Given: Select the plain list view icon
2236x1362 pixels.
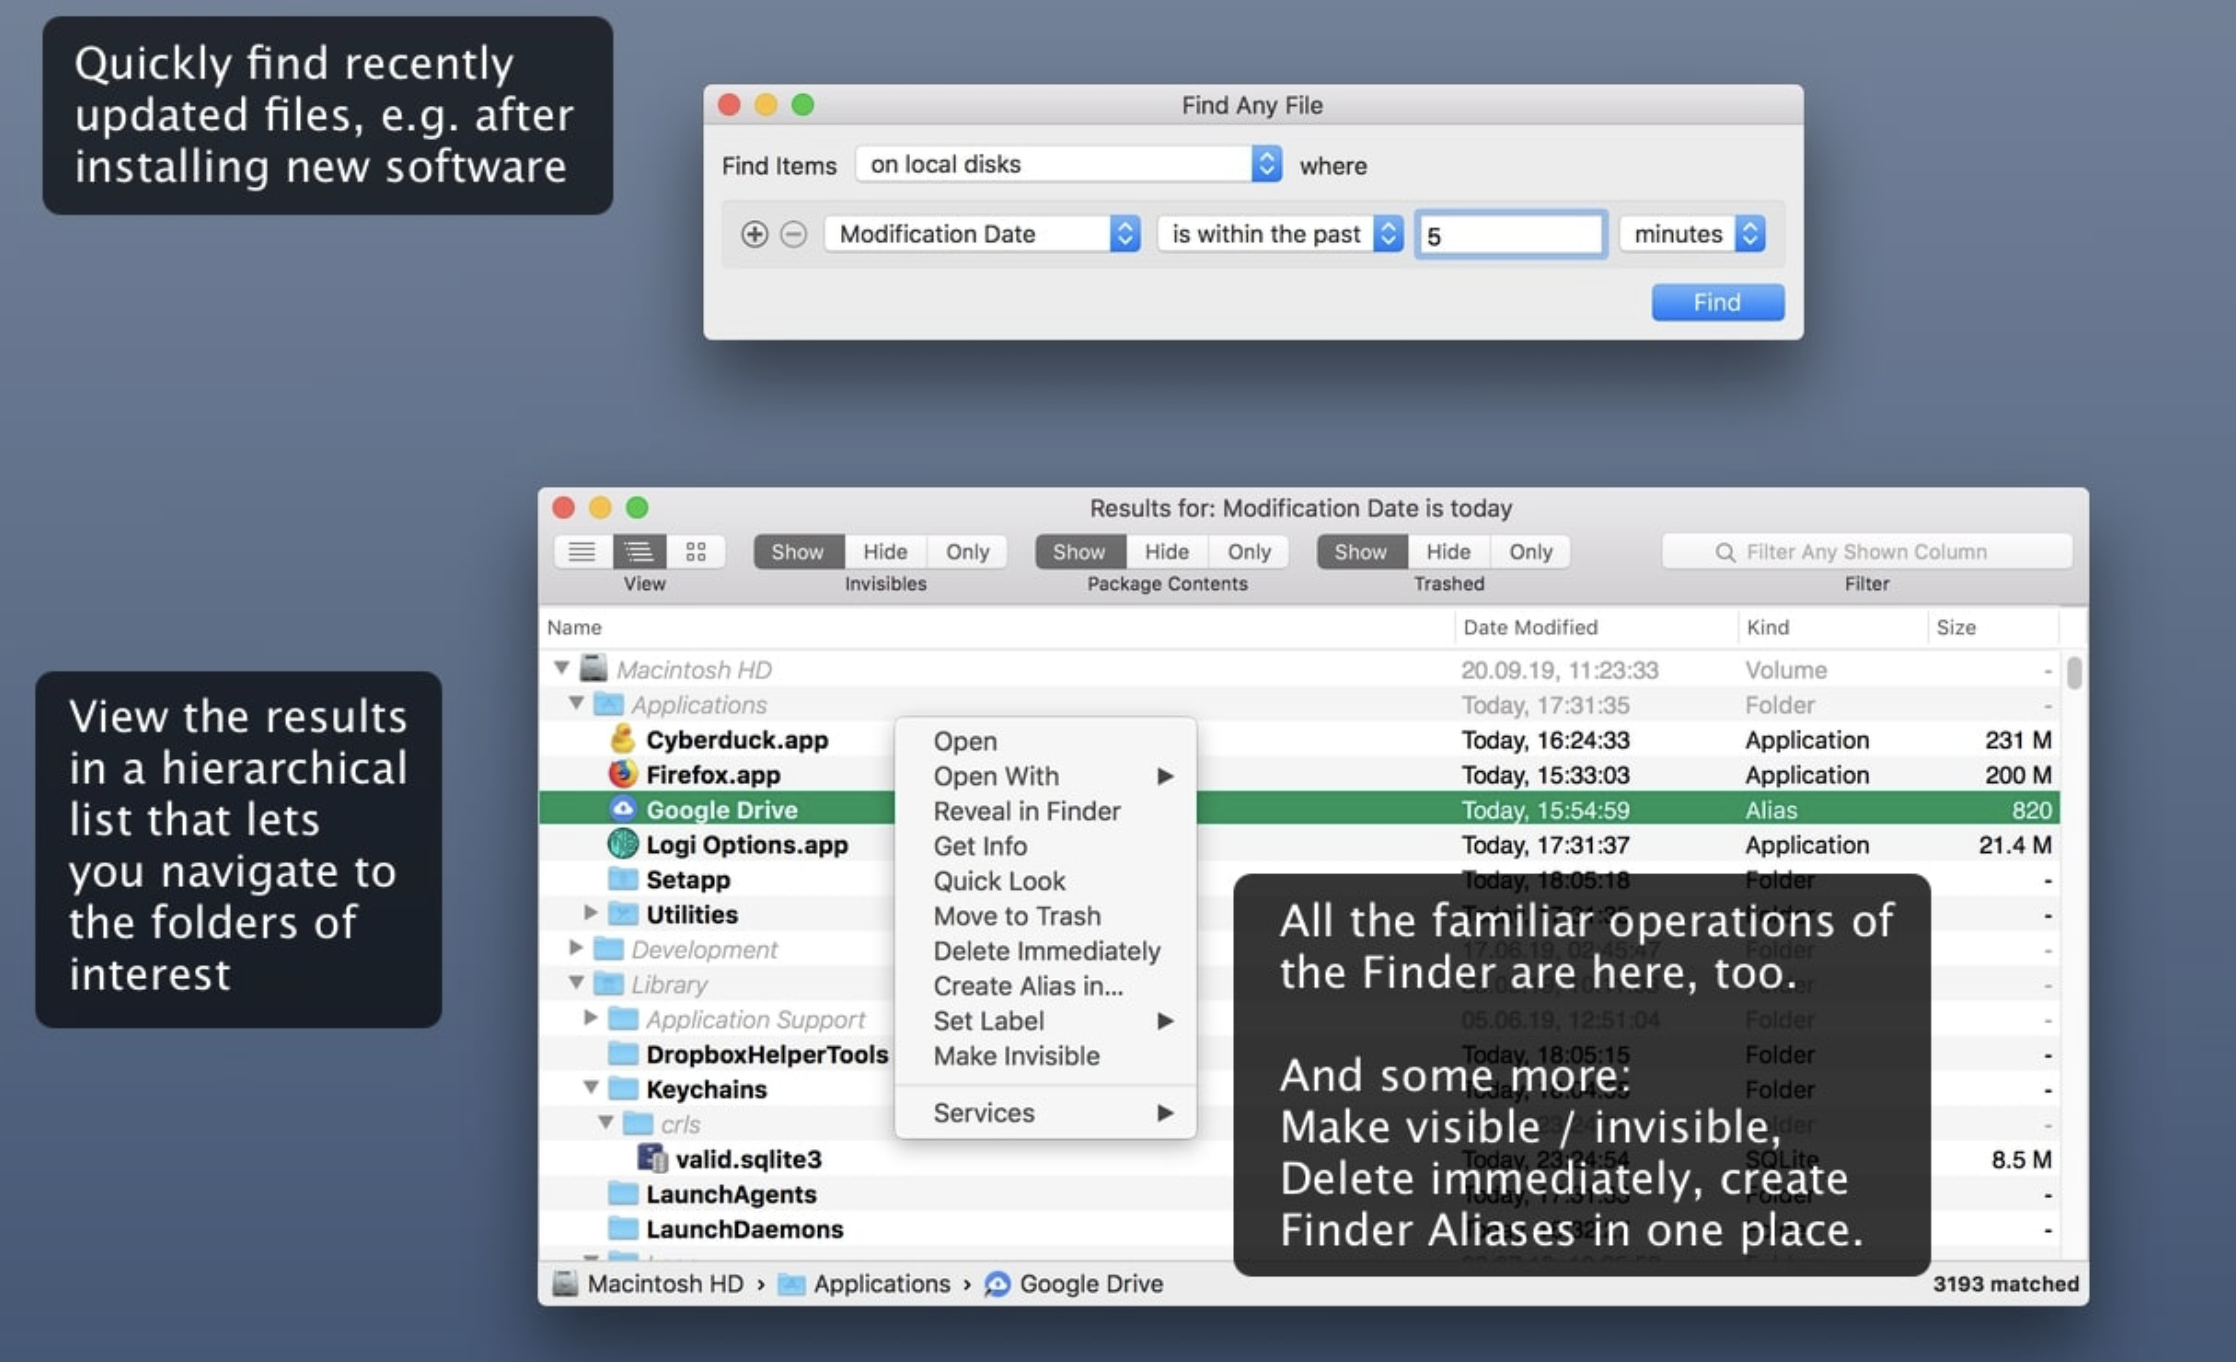Looking at the screenshot, I should [x=581, y=551].
